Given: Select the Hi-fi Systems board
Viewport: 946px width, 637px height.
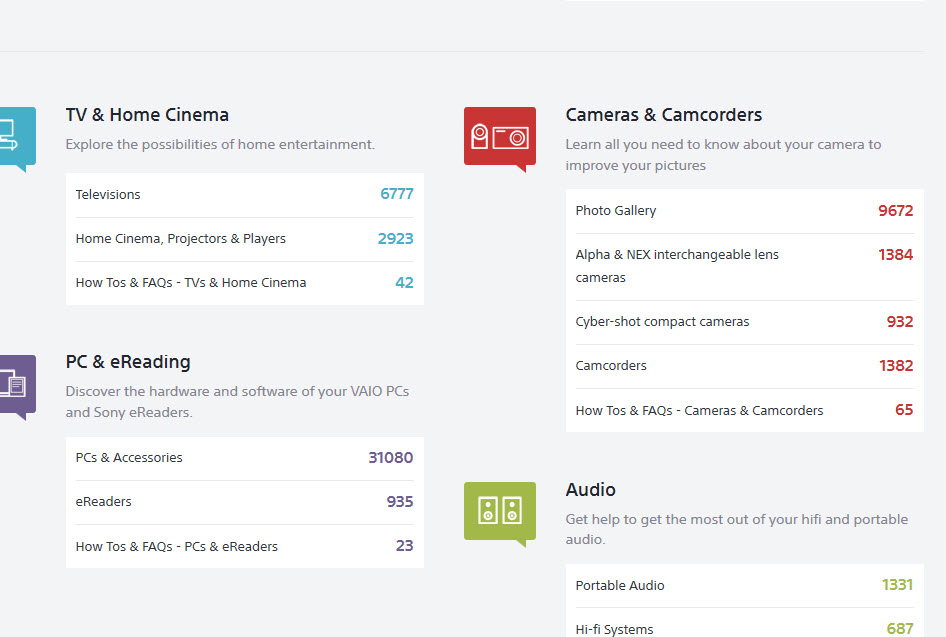Looking at the screenshot, I should click(615, 629).
